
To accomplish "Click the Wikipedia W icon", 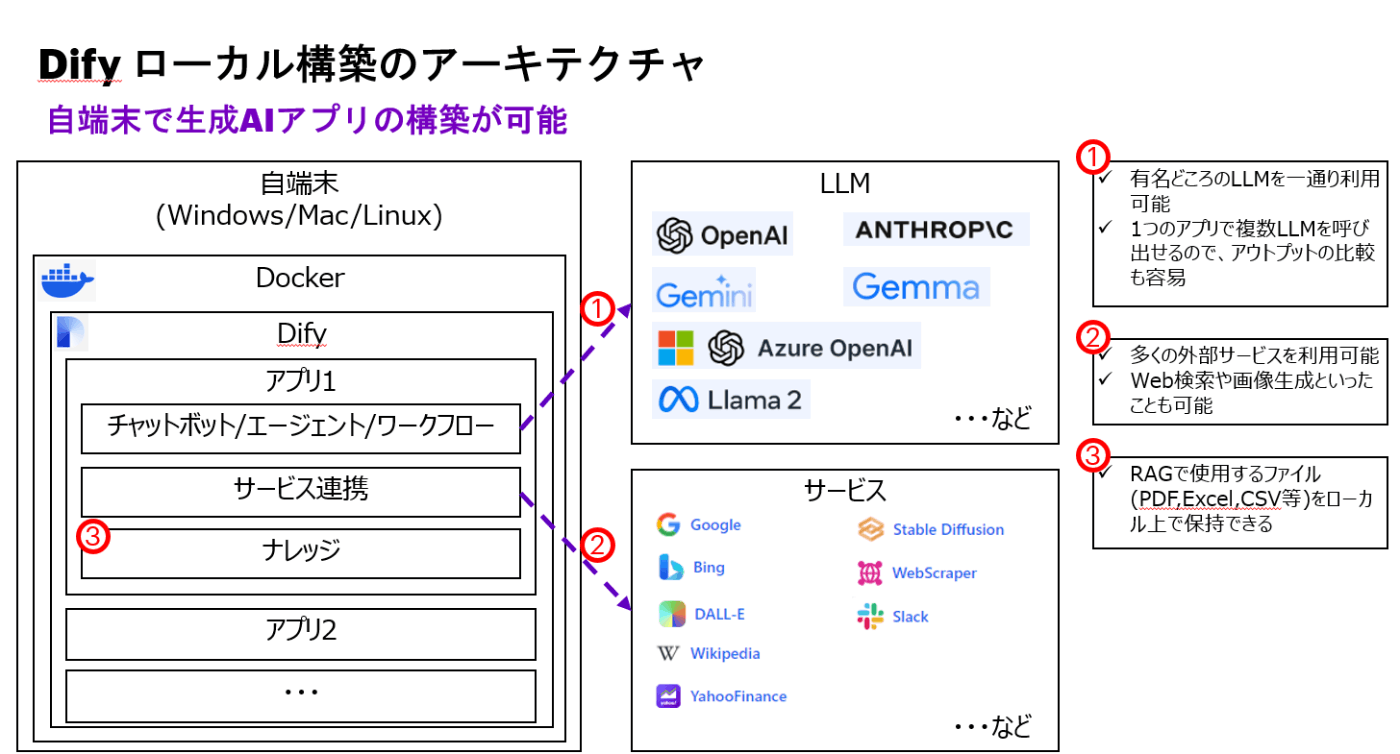I will pos(668,653).
